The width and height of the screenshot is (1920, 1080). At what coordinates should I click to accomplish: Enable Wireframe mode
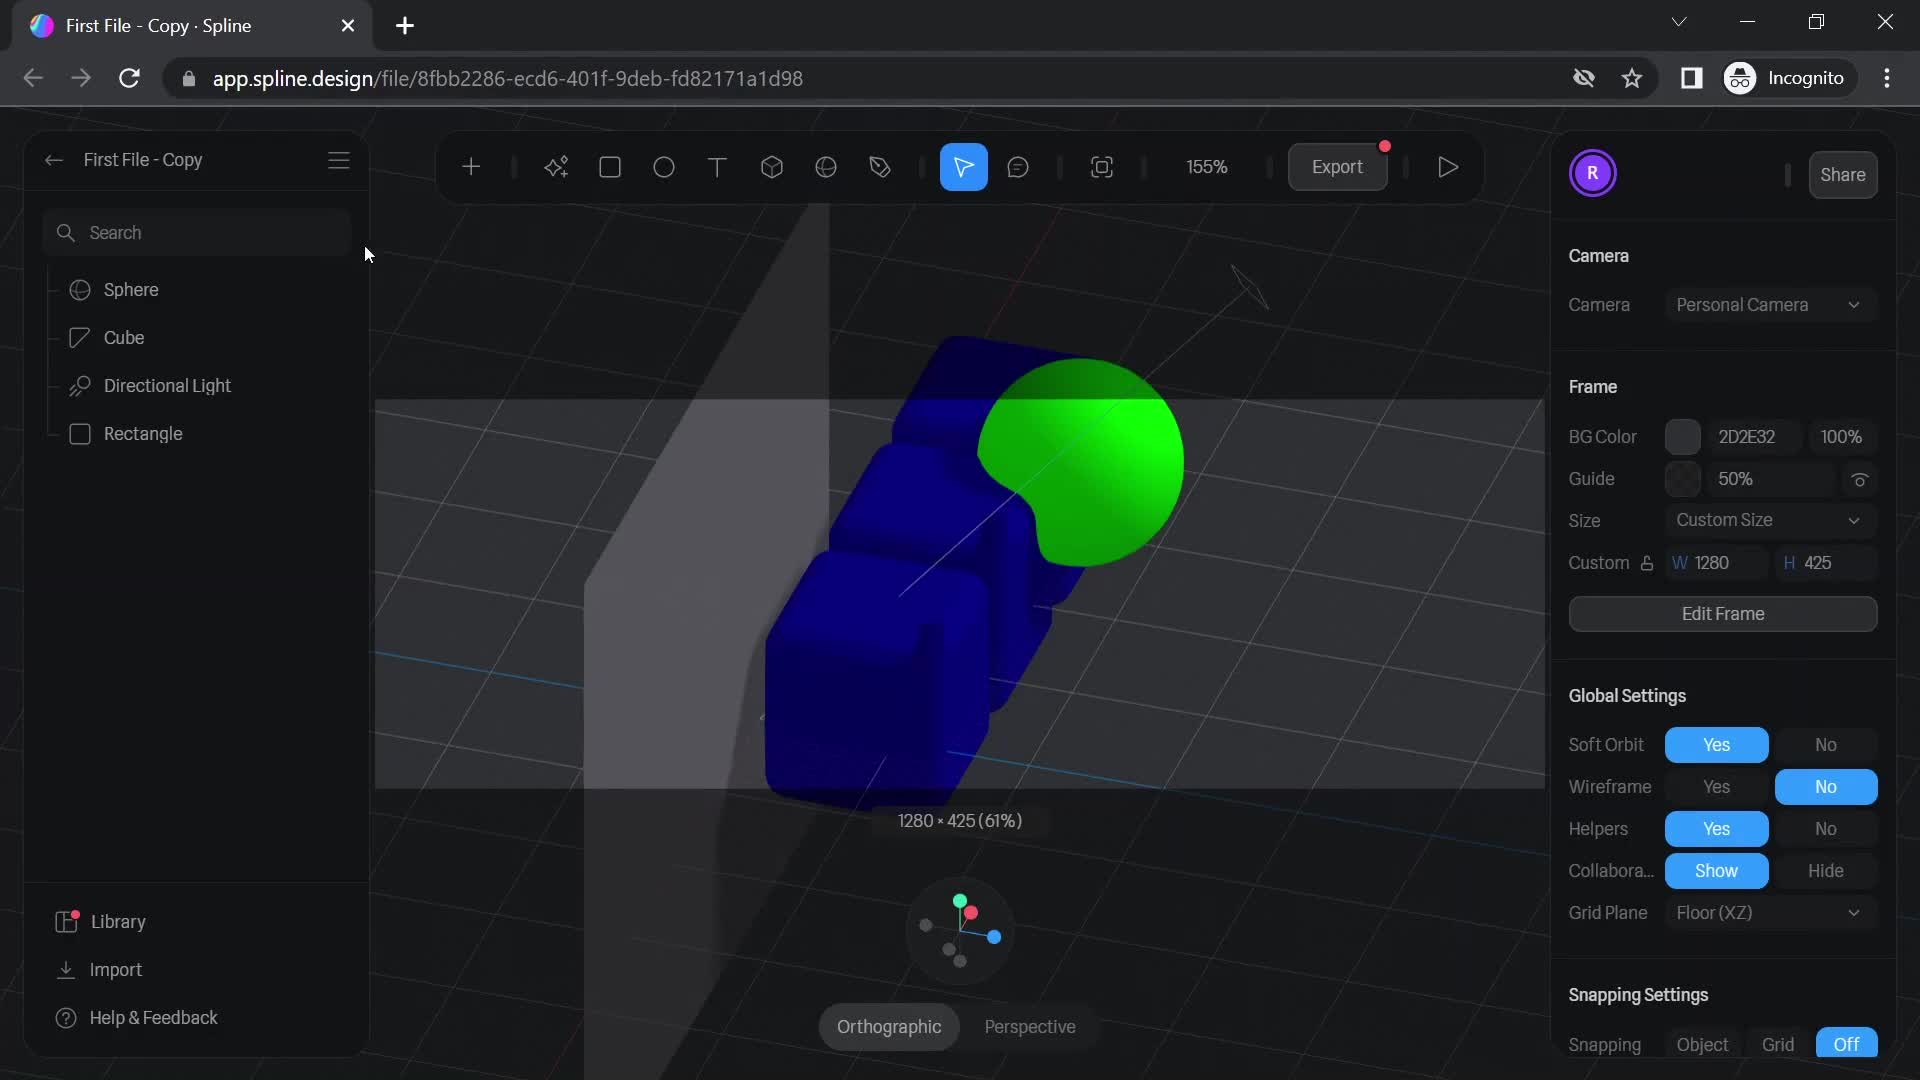point(1716,787)
